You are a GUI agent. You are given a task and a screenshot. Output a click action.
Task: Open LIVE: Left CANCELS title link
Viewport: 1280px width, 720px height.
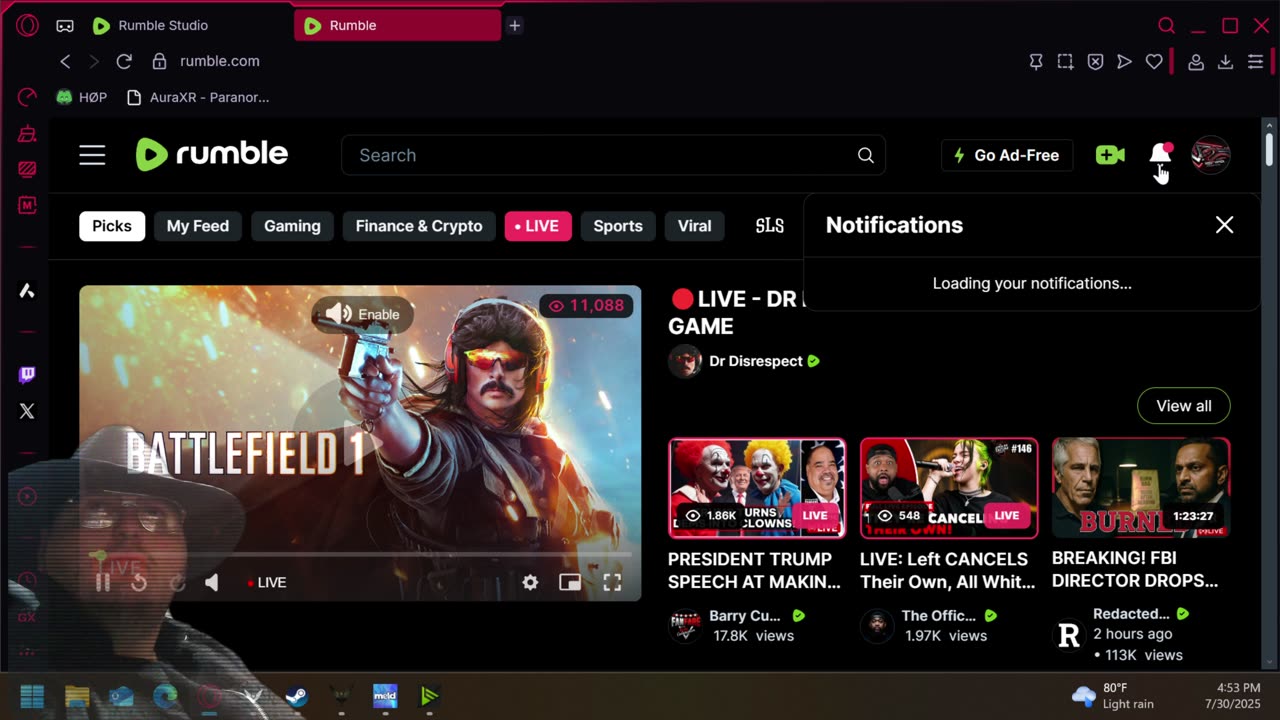tap(947, 570)
